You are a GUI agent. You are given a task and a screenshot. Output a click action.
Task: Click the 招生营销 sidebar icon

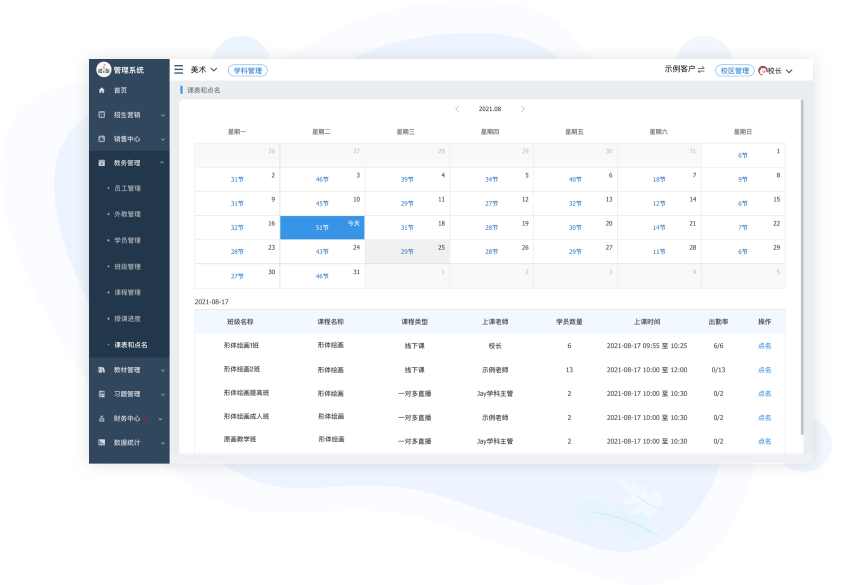point(102,115)
